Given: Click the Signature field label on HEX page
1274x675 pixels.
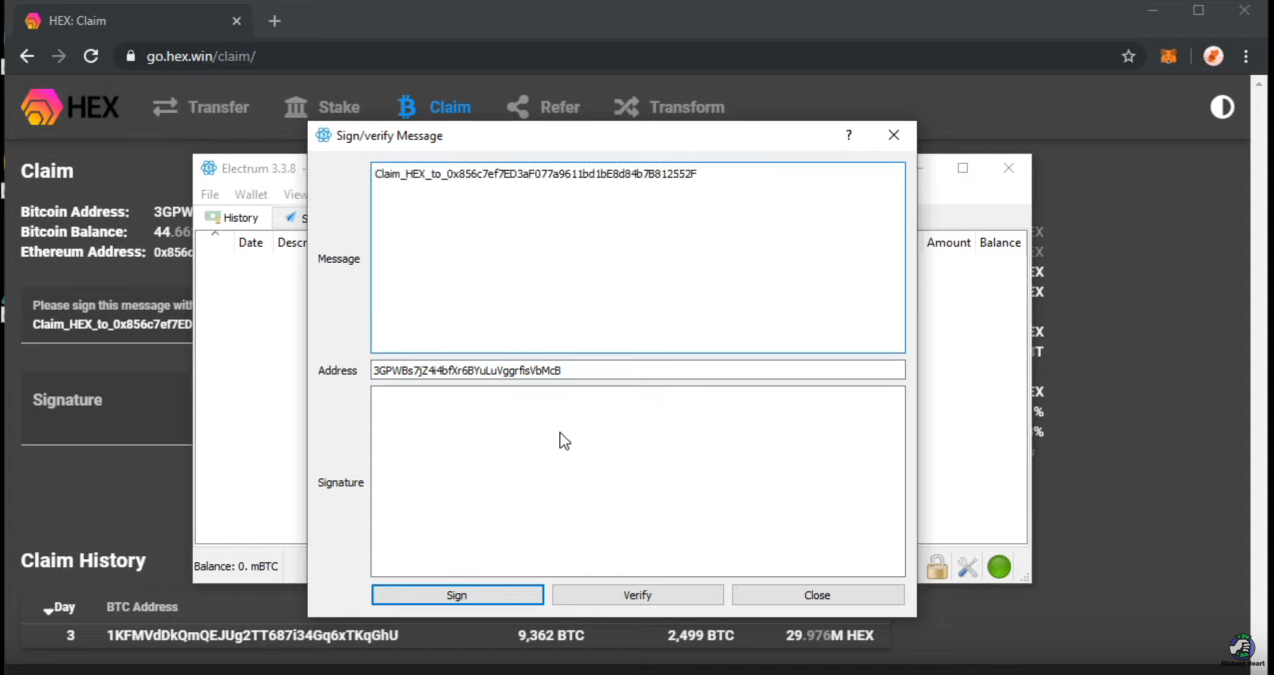Looking at the screenshot, I should click(x=67, y=400).
